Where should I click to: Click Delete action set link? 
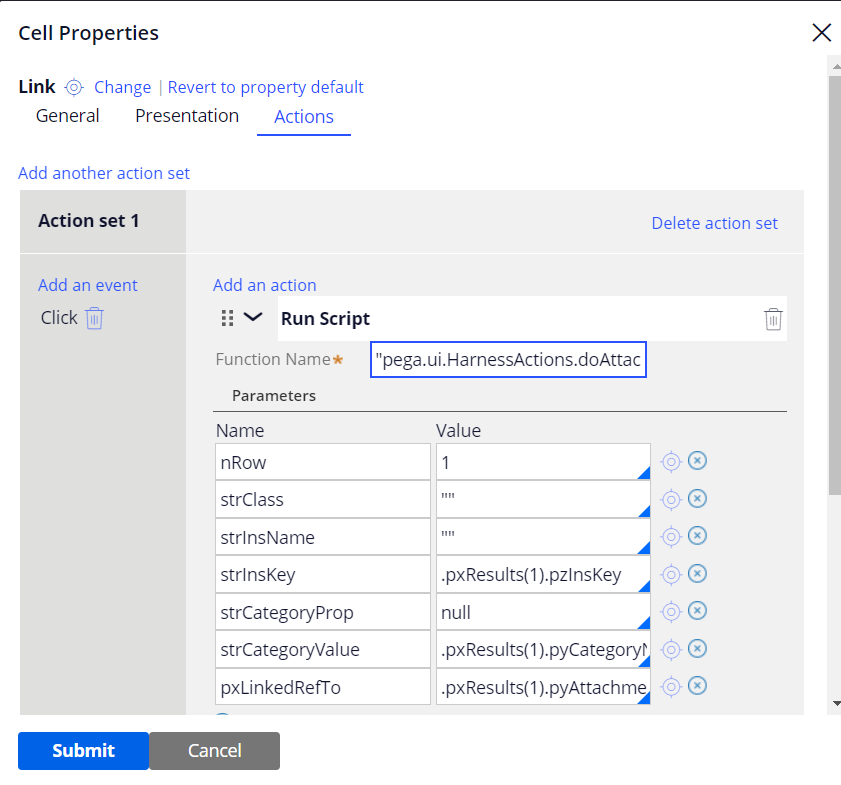click(714, 223)
